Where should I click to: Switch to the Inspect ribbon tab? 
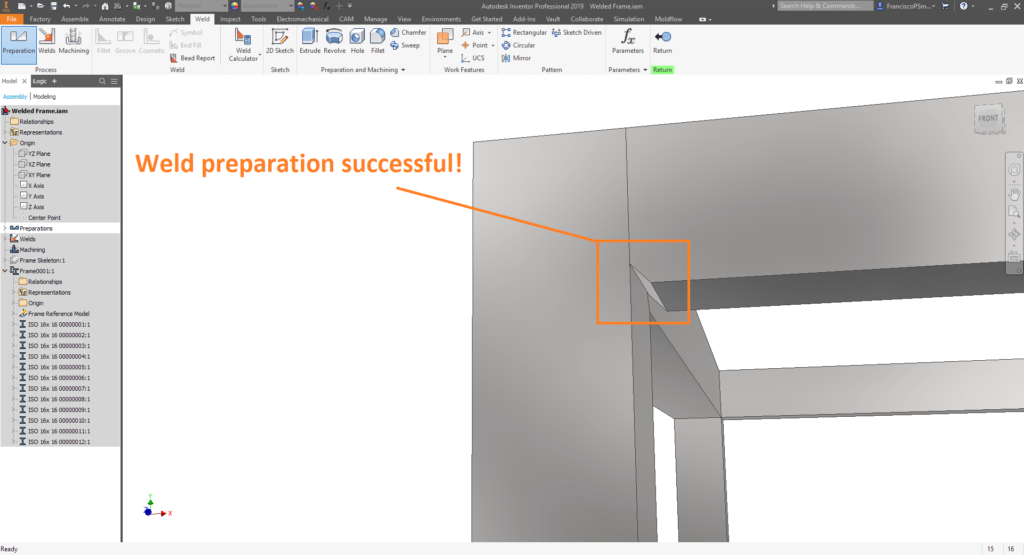click(230, 19)
